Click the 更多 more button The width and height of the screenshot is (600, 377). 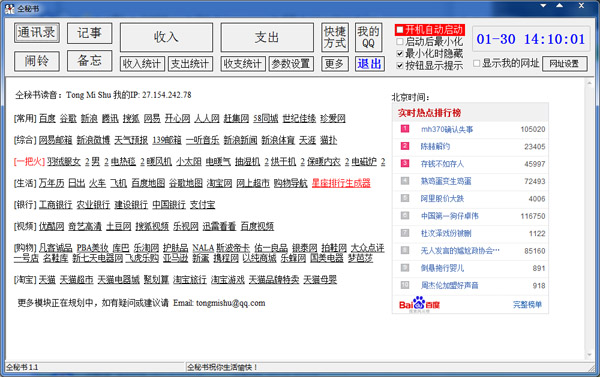[335, 64]
